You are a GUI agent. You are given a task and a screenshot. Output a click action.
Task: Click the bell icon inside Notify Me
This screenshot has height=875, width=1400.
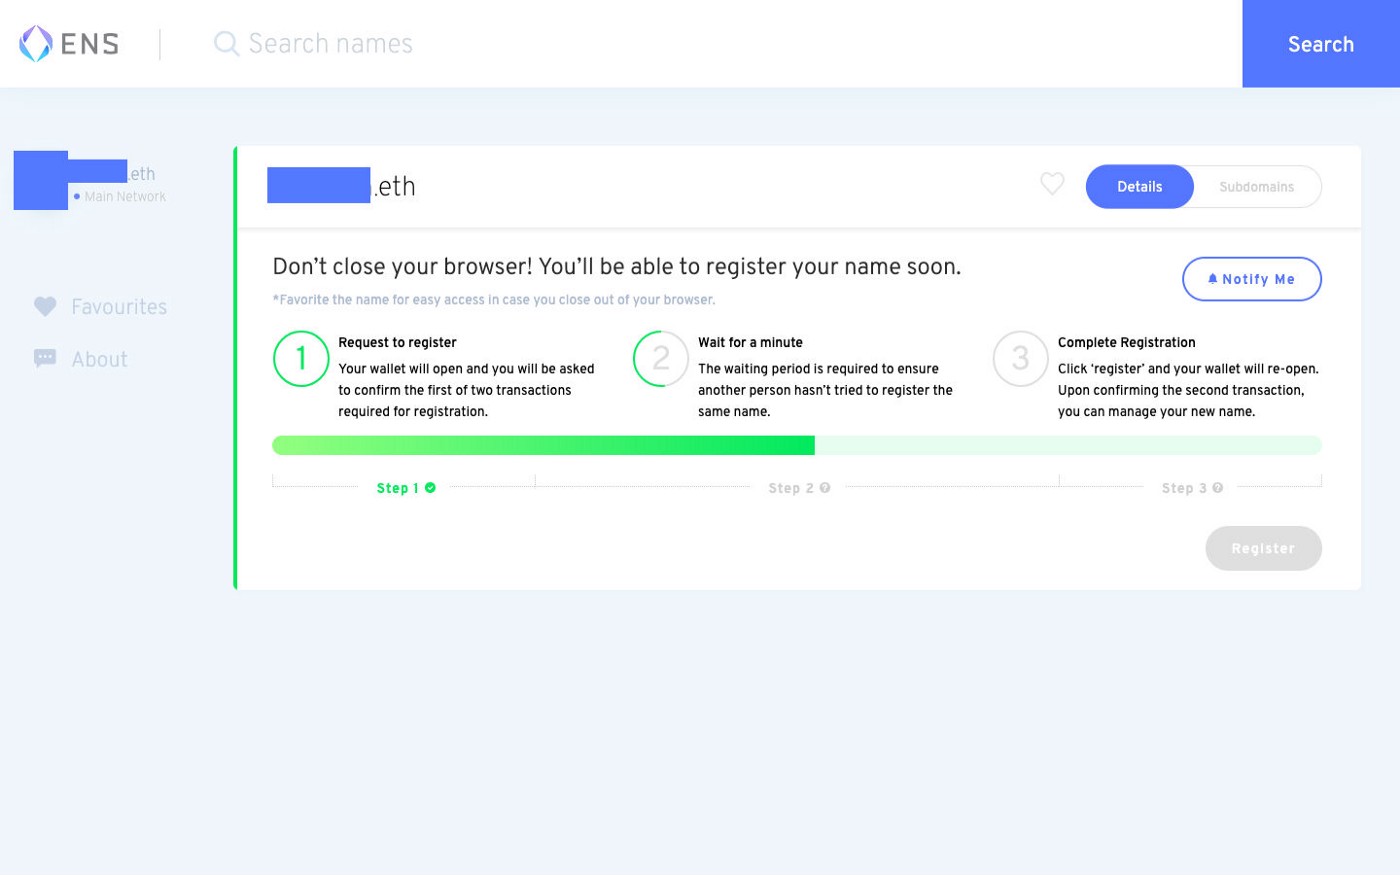tap(1213, 279)
